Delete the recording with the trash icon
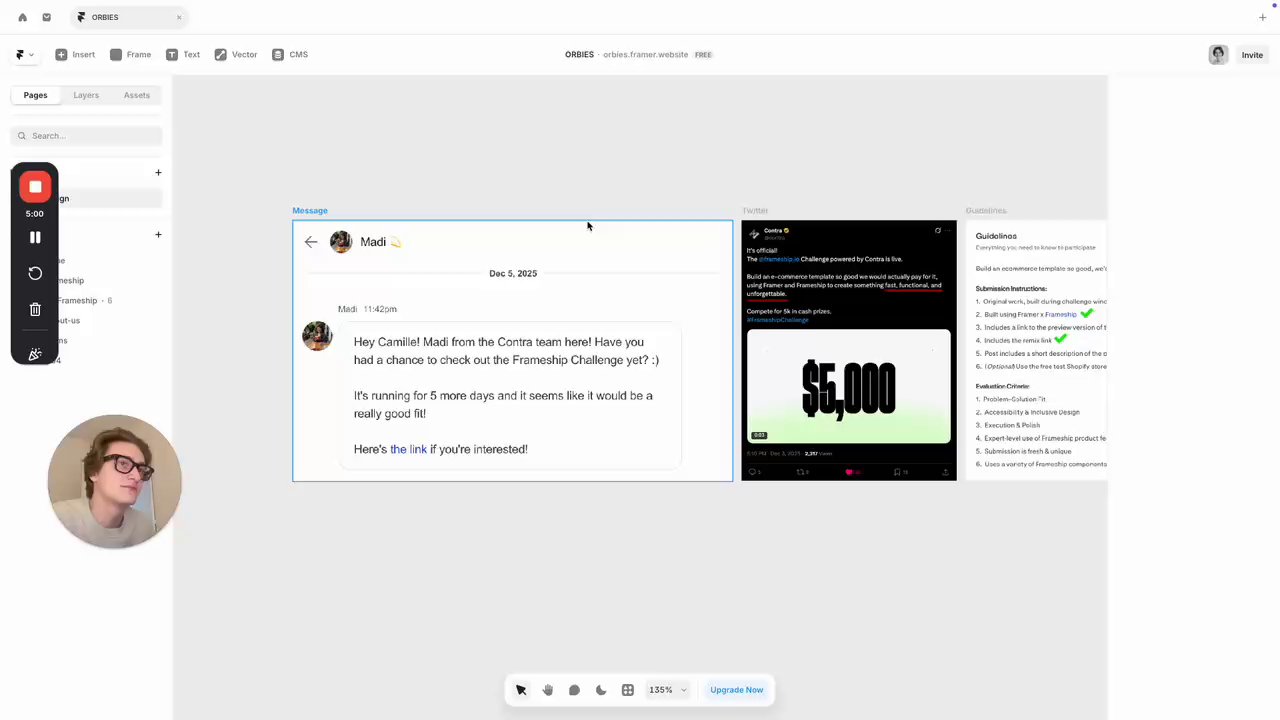The image size is (1280, 720). click(x=35, y=309)
